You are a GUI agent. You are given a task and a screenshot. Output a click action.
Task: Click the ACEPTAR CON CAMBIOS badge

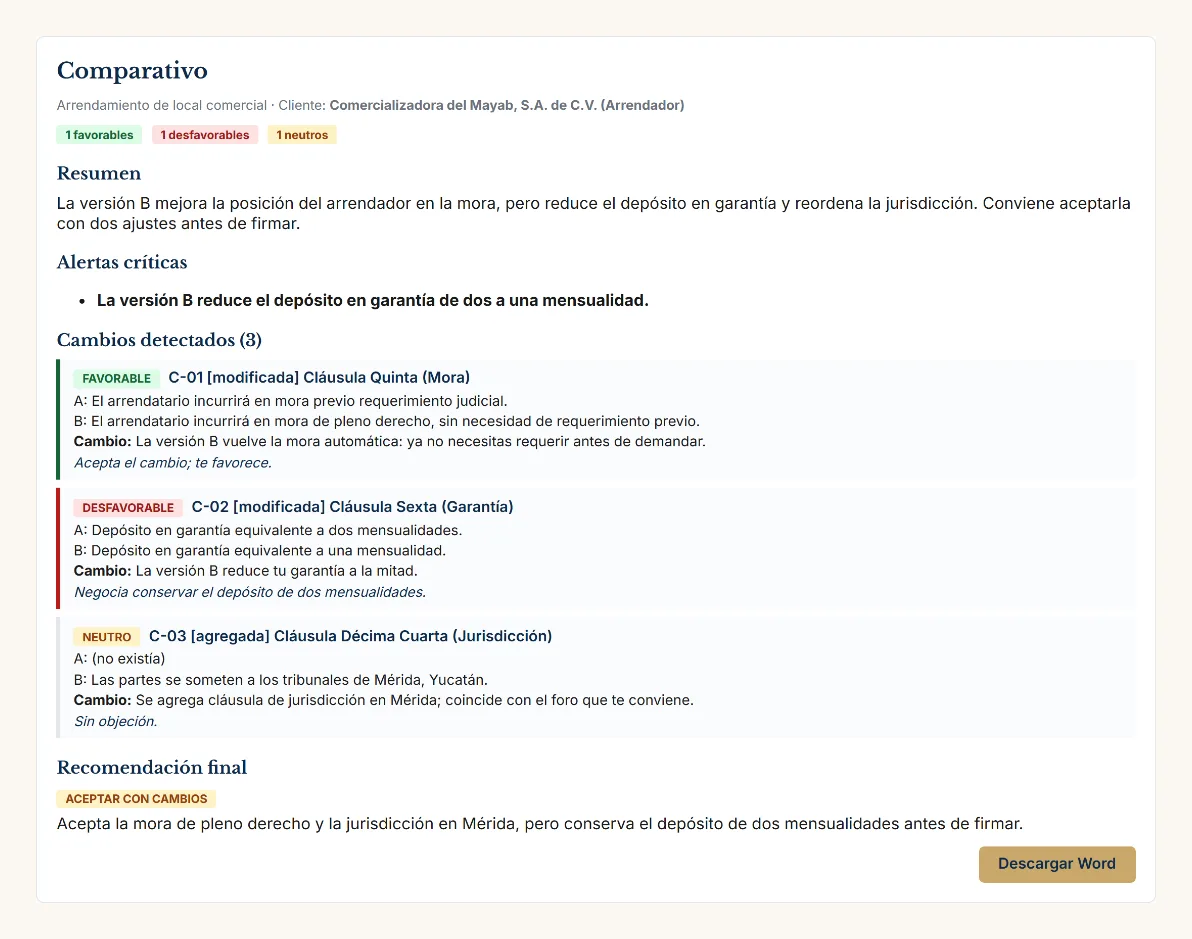click(136, 798)
